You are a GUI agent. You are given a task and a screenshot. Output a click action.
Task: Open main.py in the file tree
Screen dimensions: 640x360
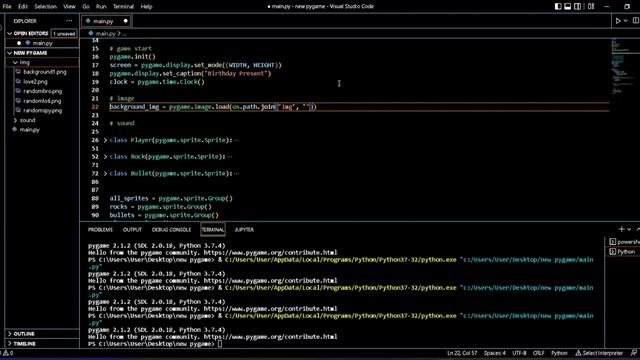click(29, 130)
